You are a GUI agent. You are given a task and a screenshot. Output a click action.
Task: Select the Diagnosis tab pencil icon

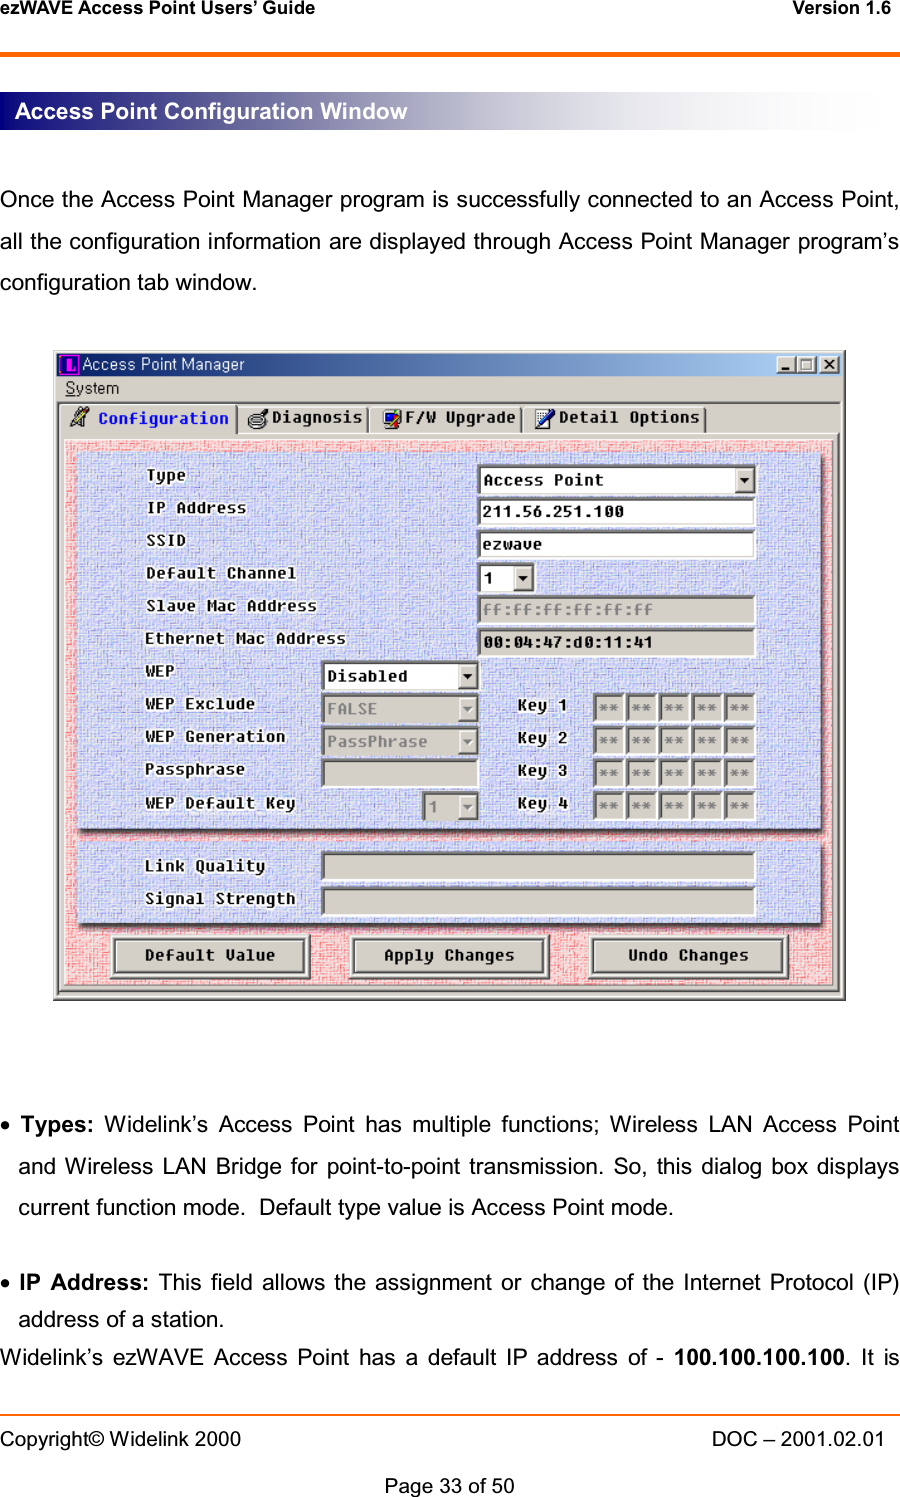(257, 417)
